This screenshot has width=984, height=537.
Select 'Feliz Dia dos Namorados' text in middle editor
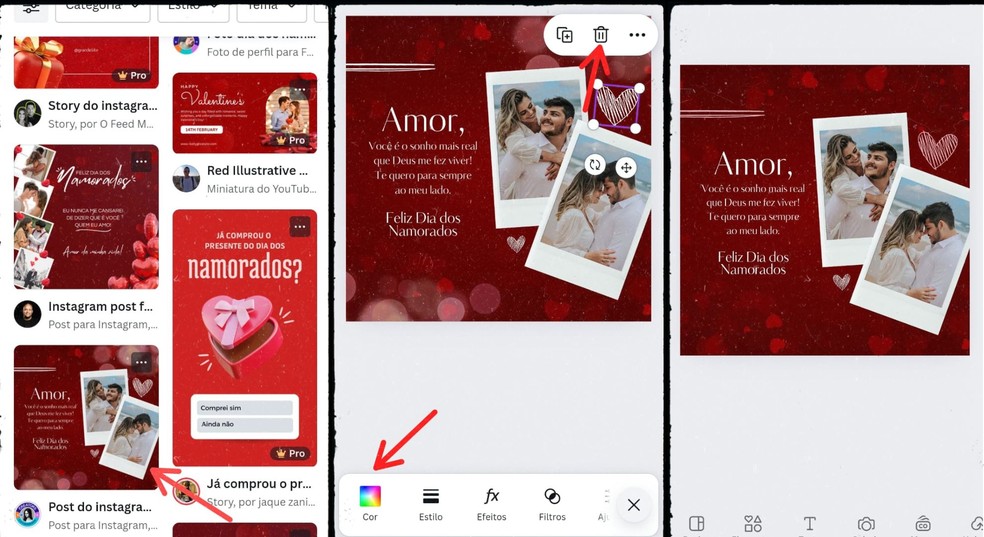coord(423,224)
